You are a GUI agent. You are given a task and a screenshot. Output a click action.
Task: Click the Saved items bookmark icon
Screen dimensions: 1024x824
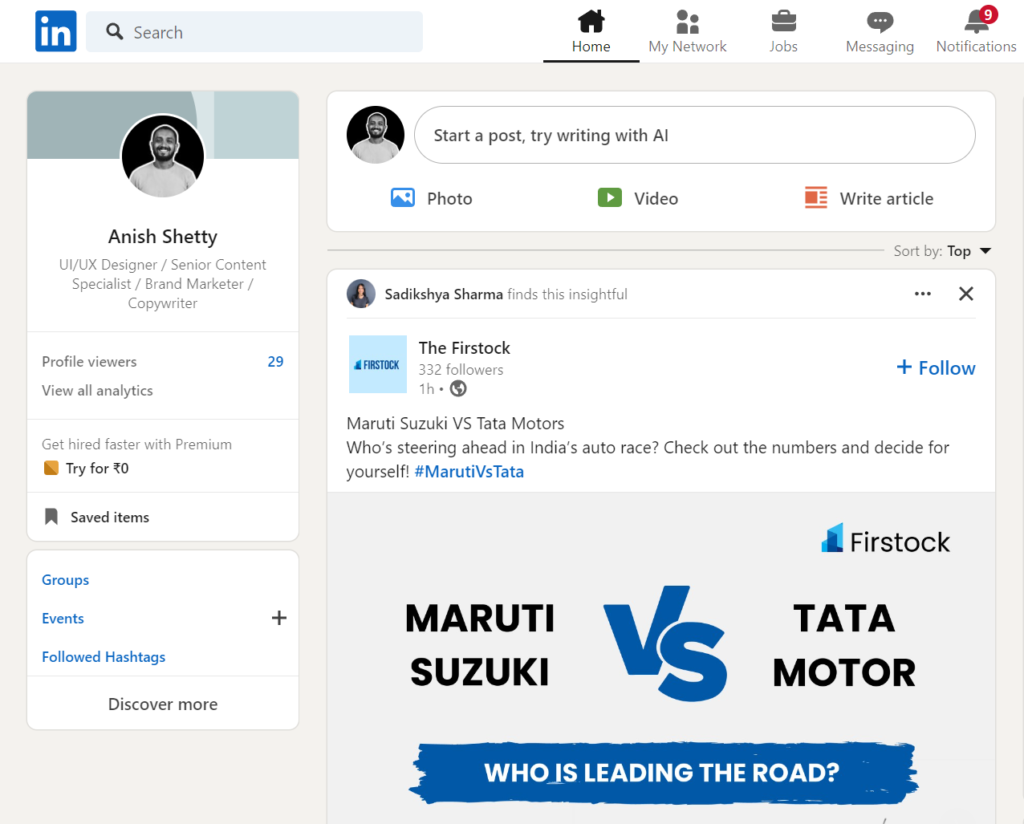(51, 517)
